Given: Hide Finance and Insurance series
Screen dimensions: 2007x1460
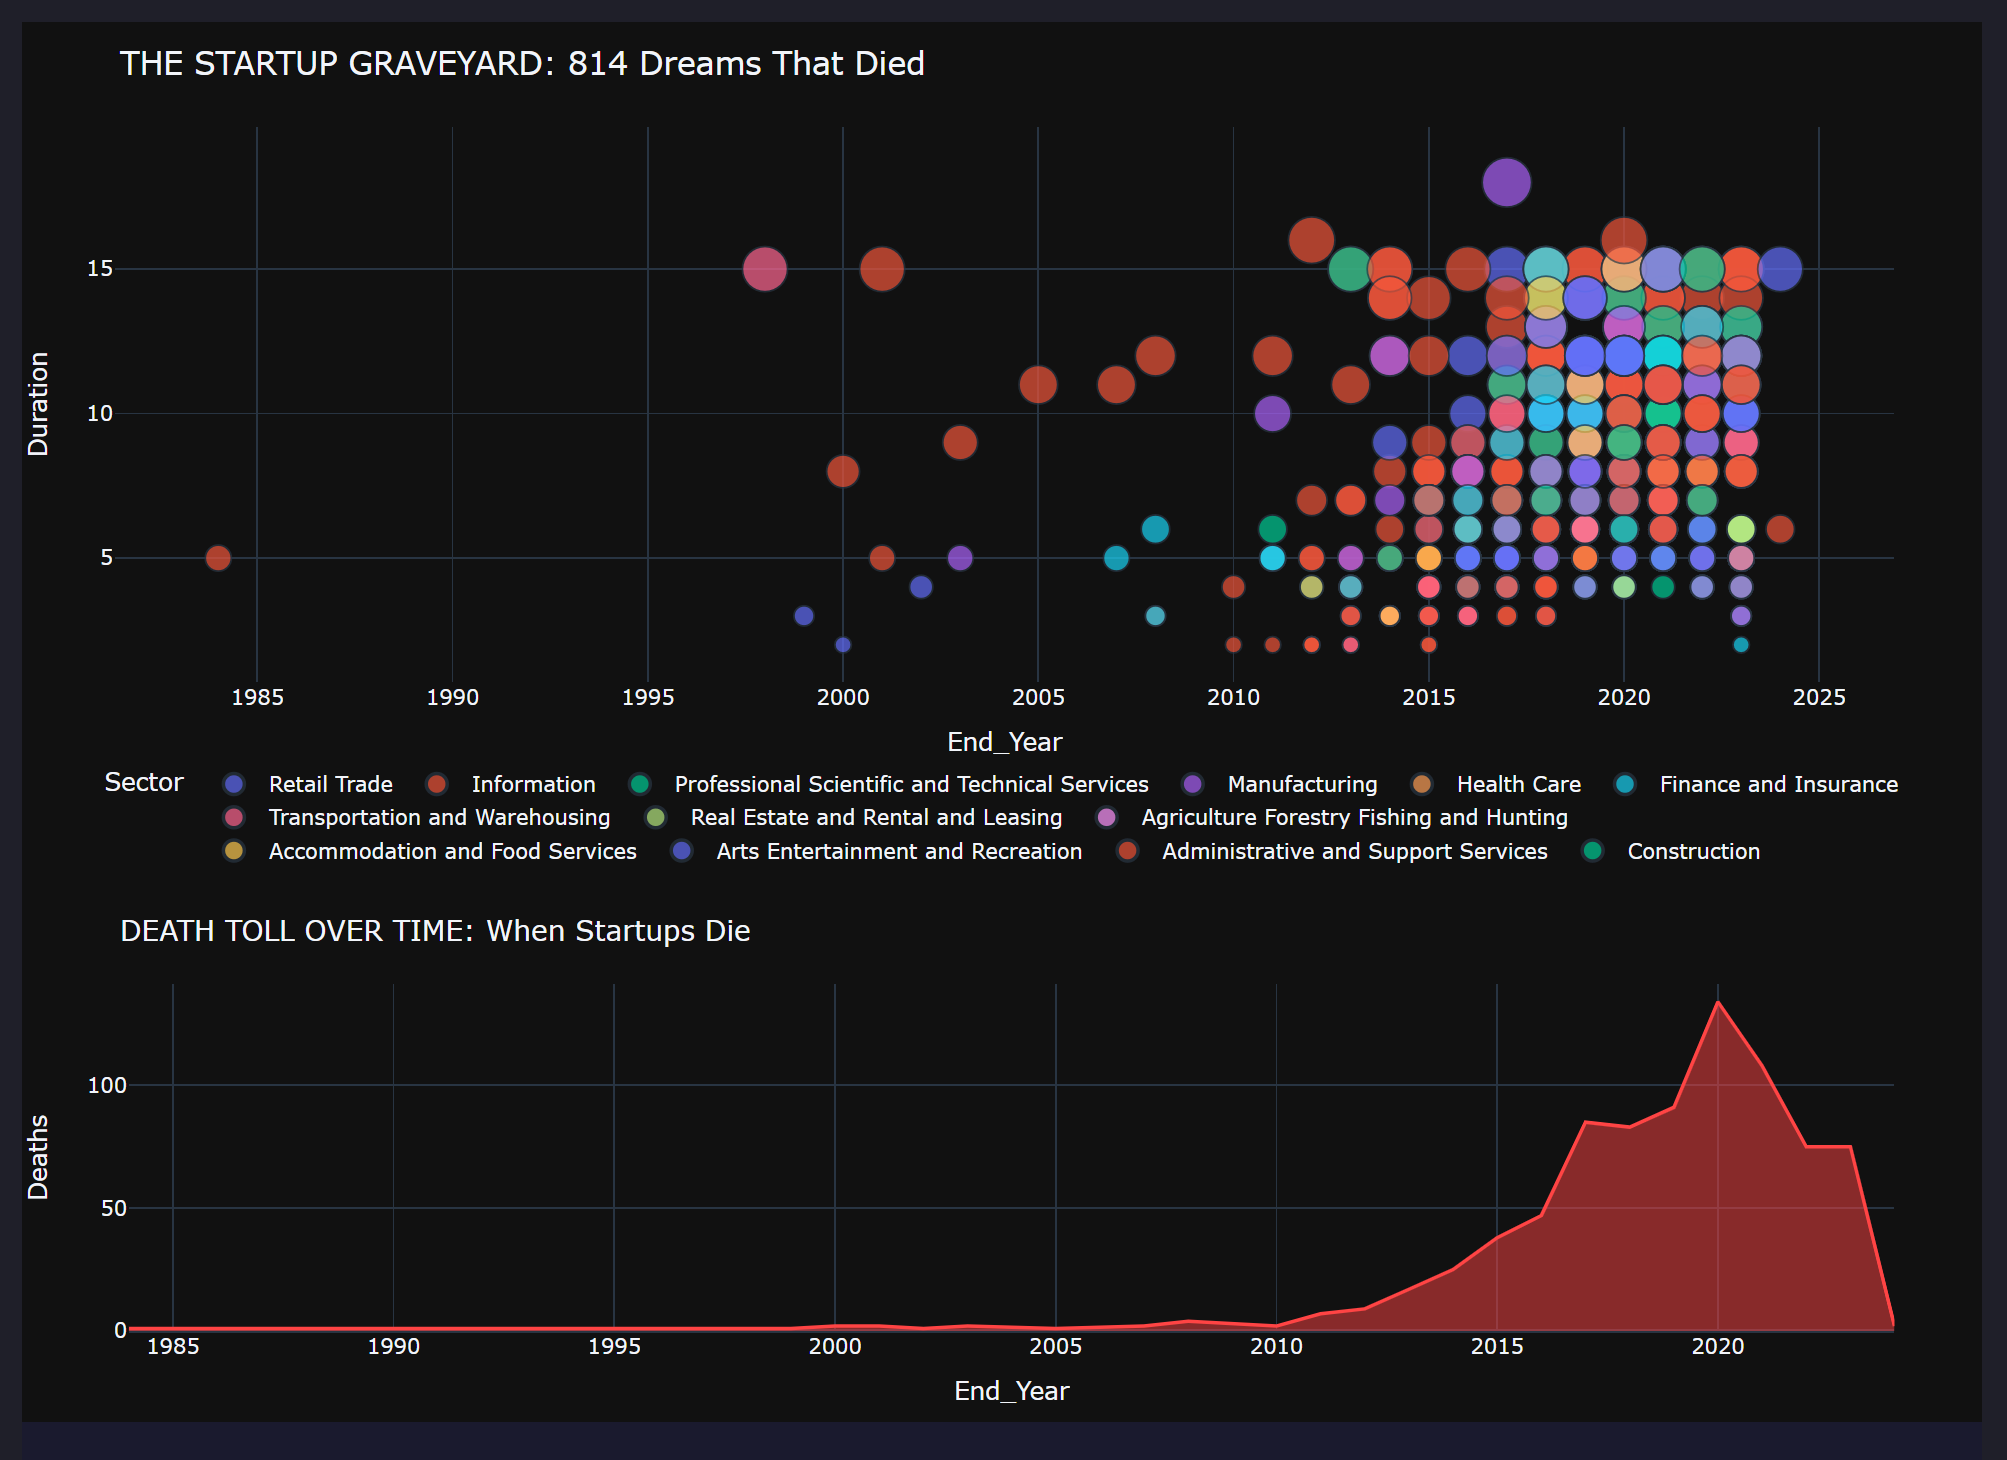Looking at the screenshot, I should pos(1777,785).
